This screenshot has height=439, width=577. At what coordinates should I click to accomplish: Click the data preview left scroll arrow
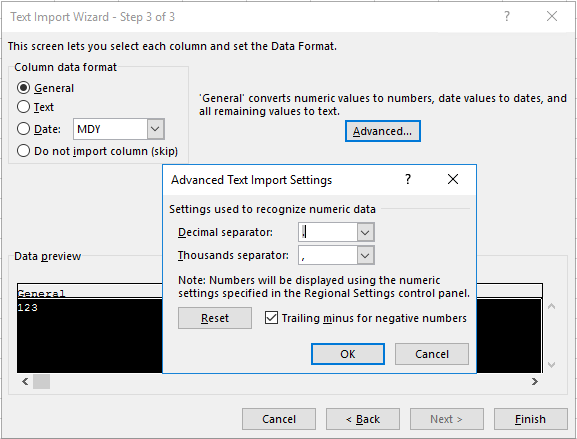[x=25, y=382]
